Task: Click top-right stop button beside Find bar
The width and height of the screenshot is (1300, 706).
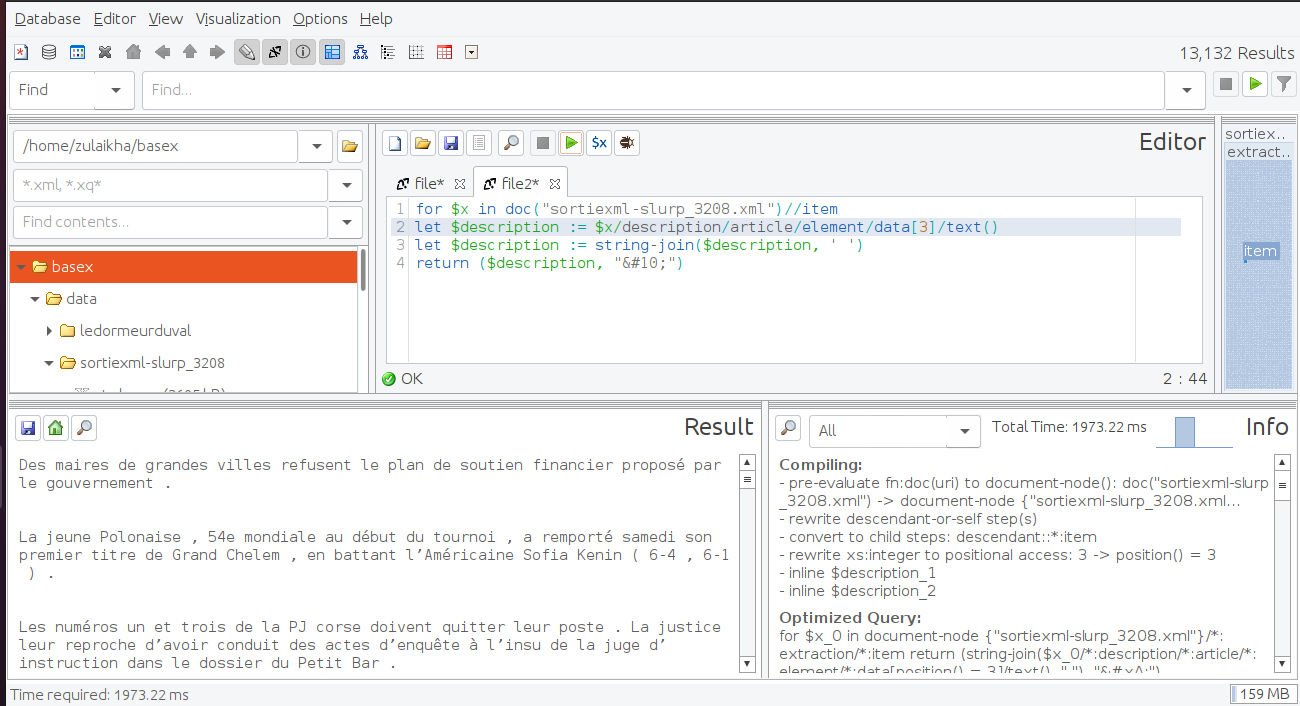Action: point(1226,84)
